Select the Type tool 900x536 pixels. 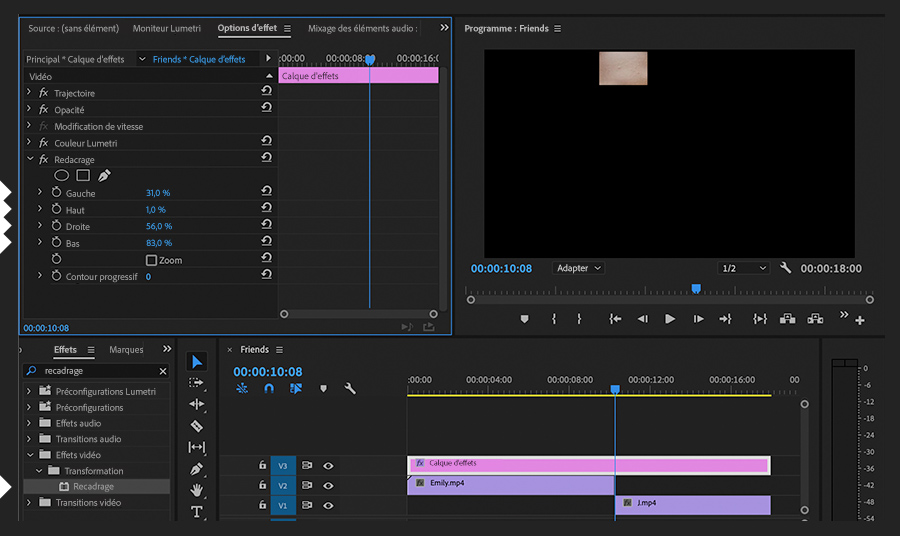[x=197, y=512]
